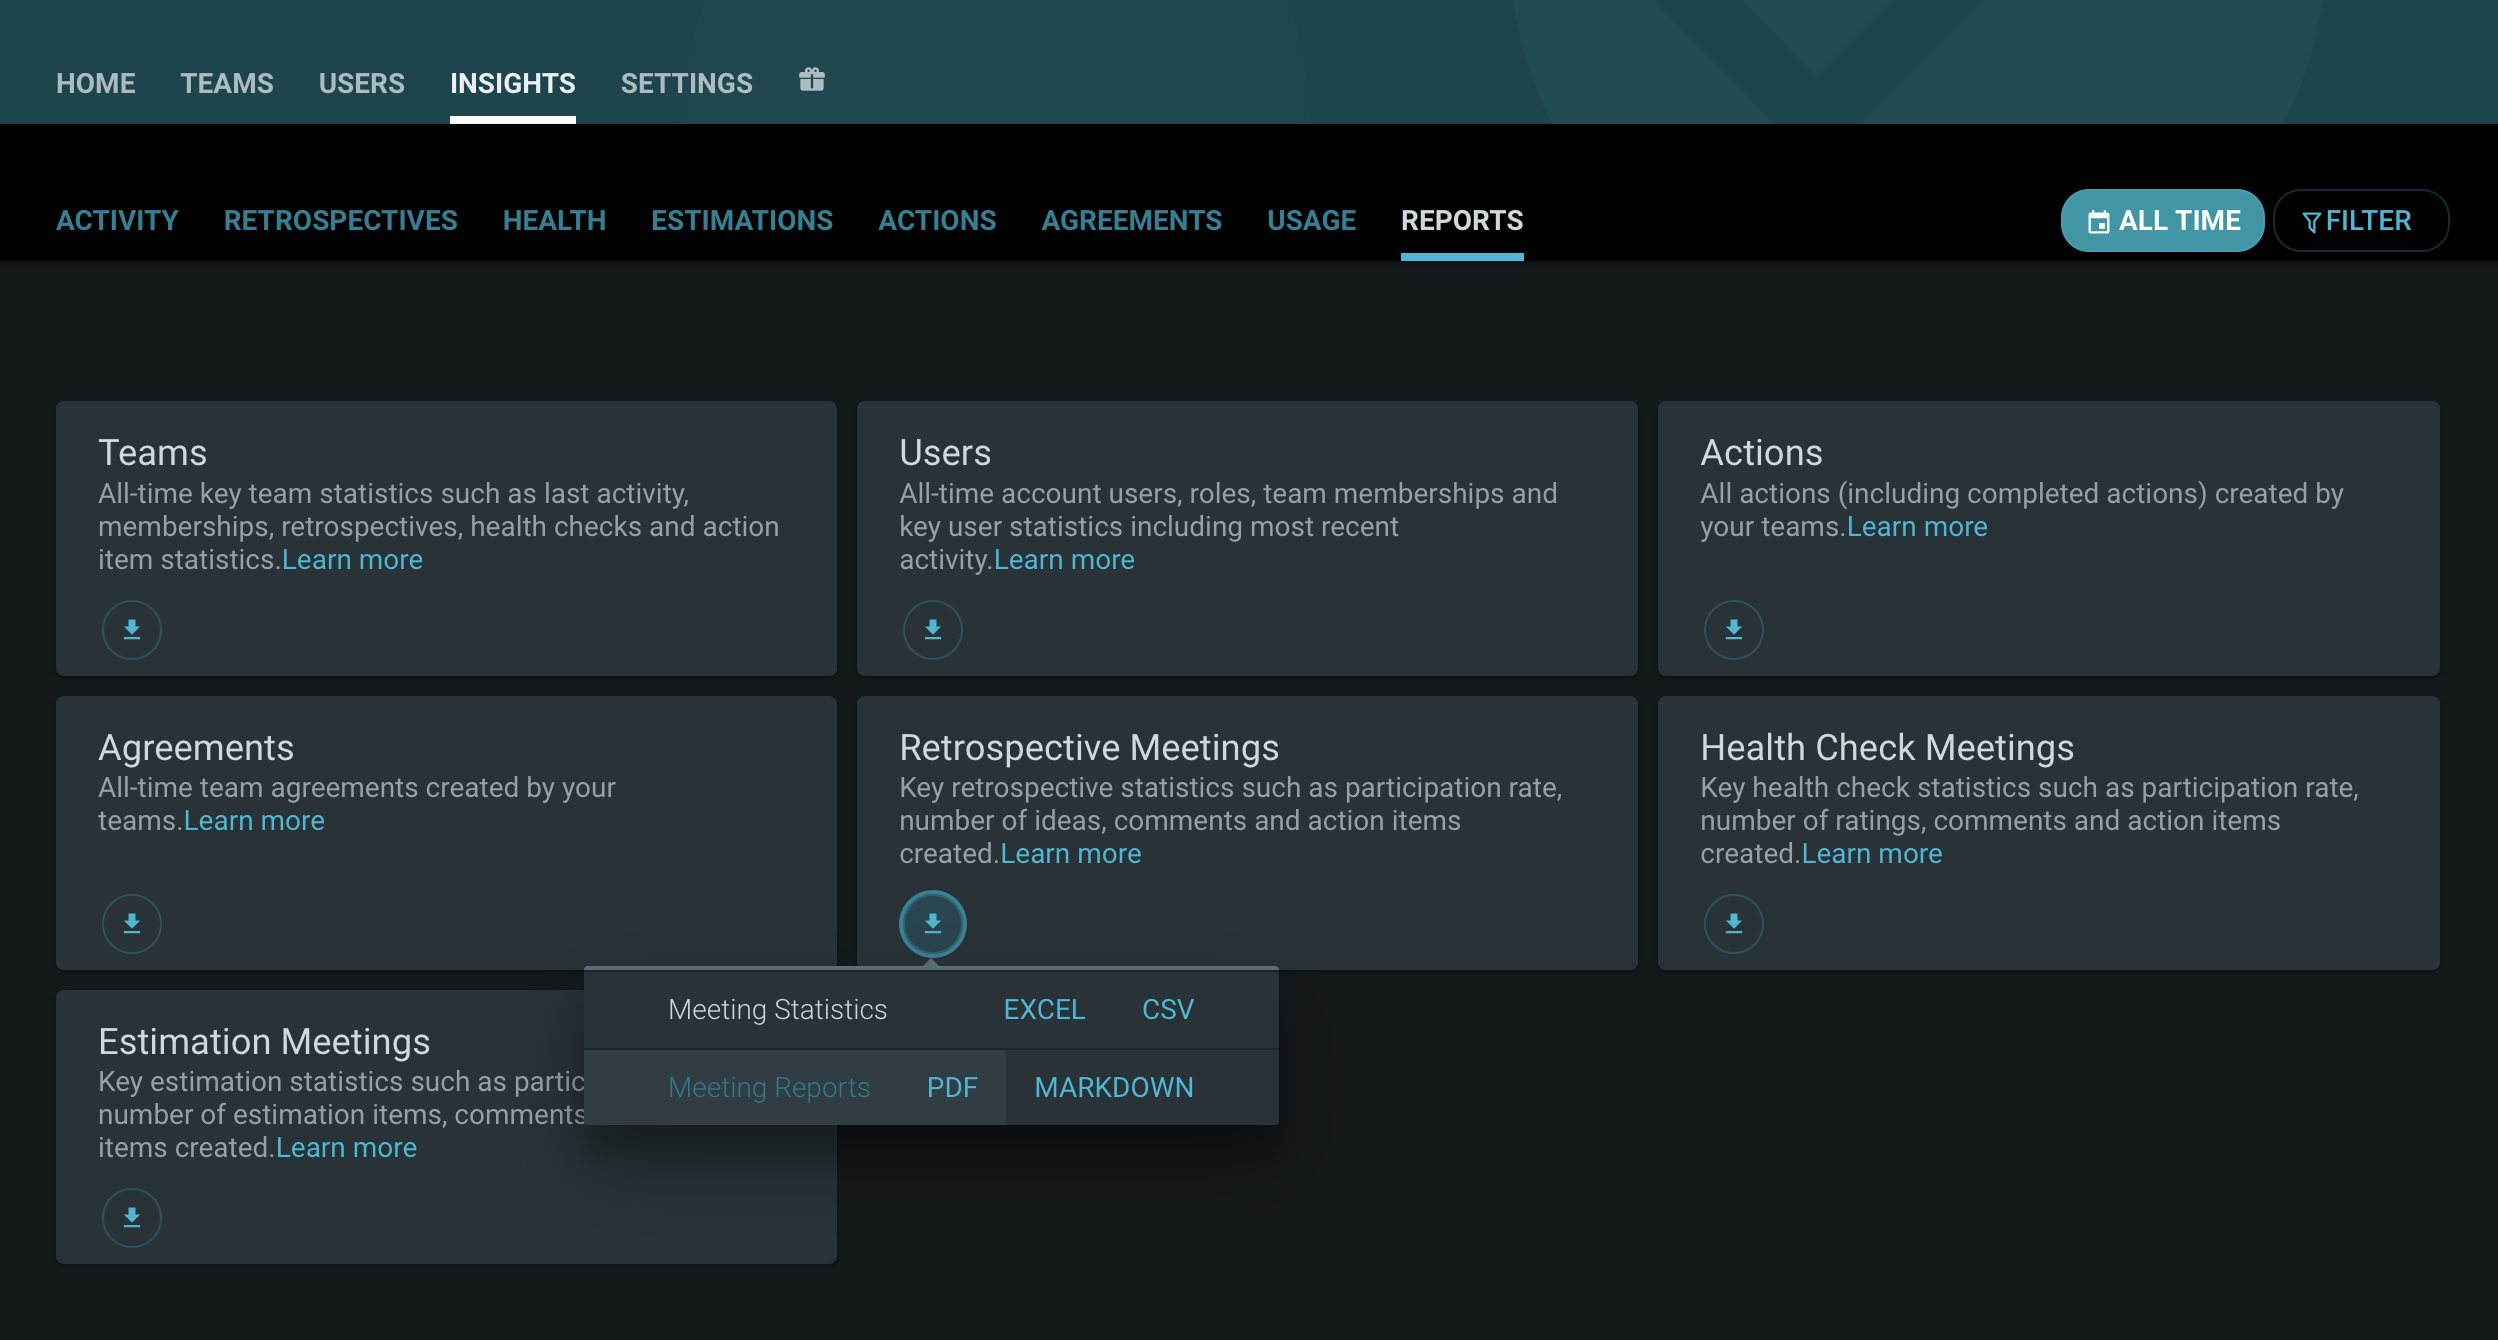Open the All Time date range selector
Screen dimensions: 2498x1340
2162,221
